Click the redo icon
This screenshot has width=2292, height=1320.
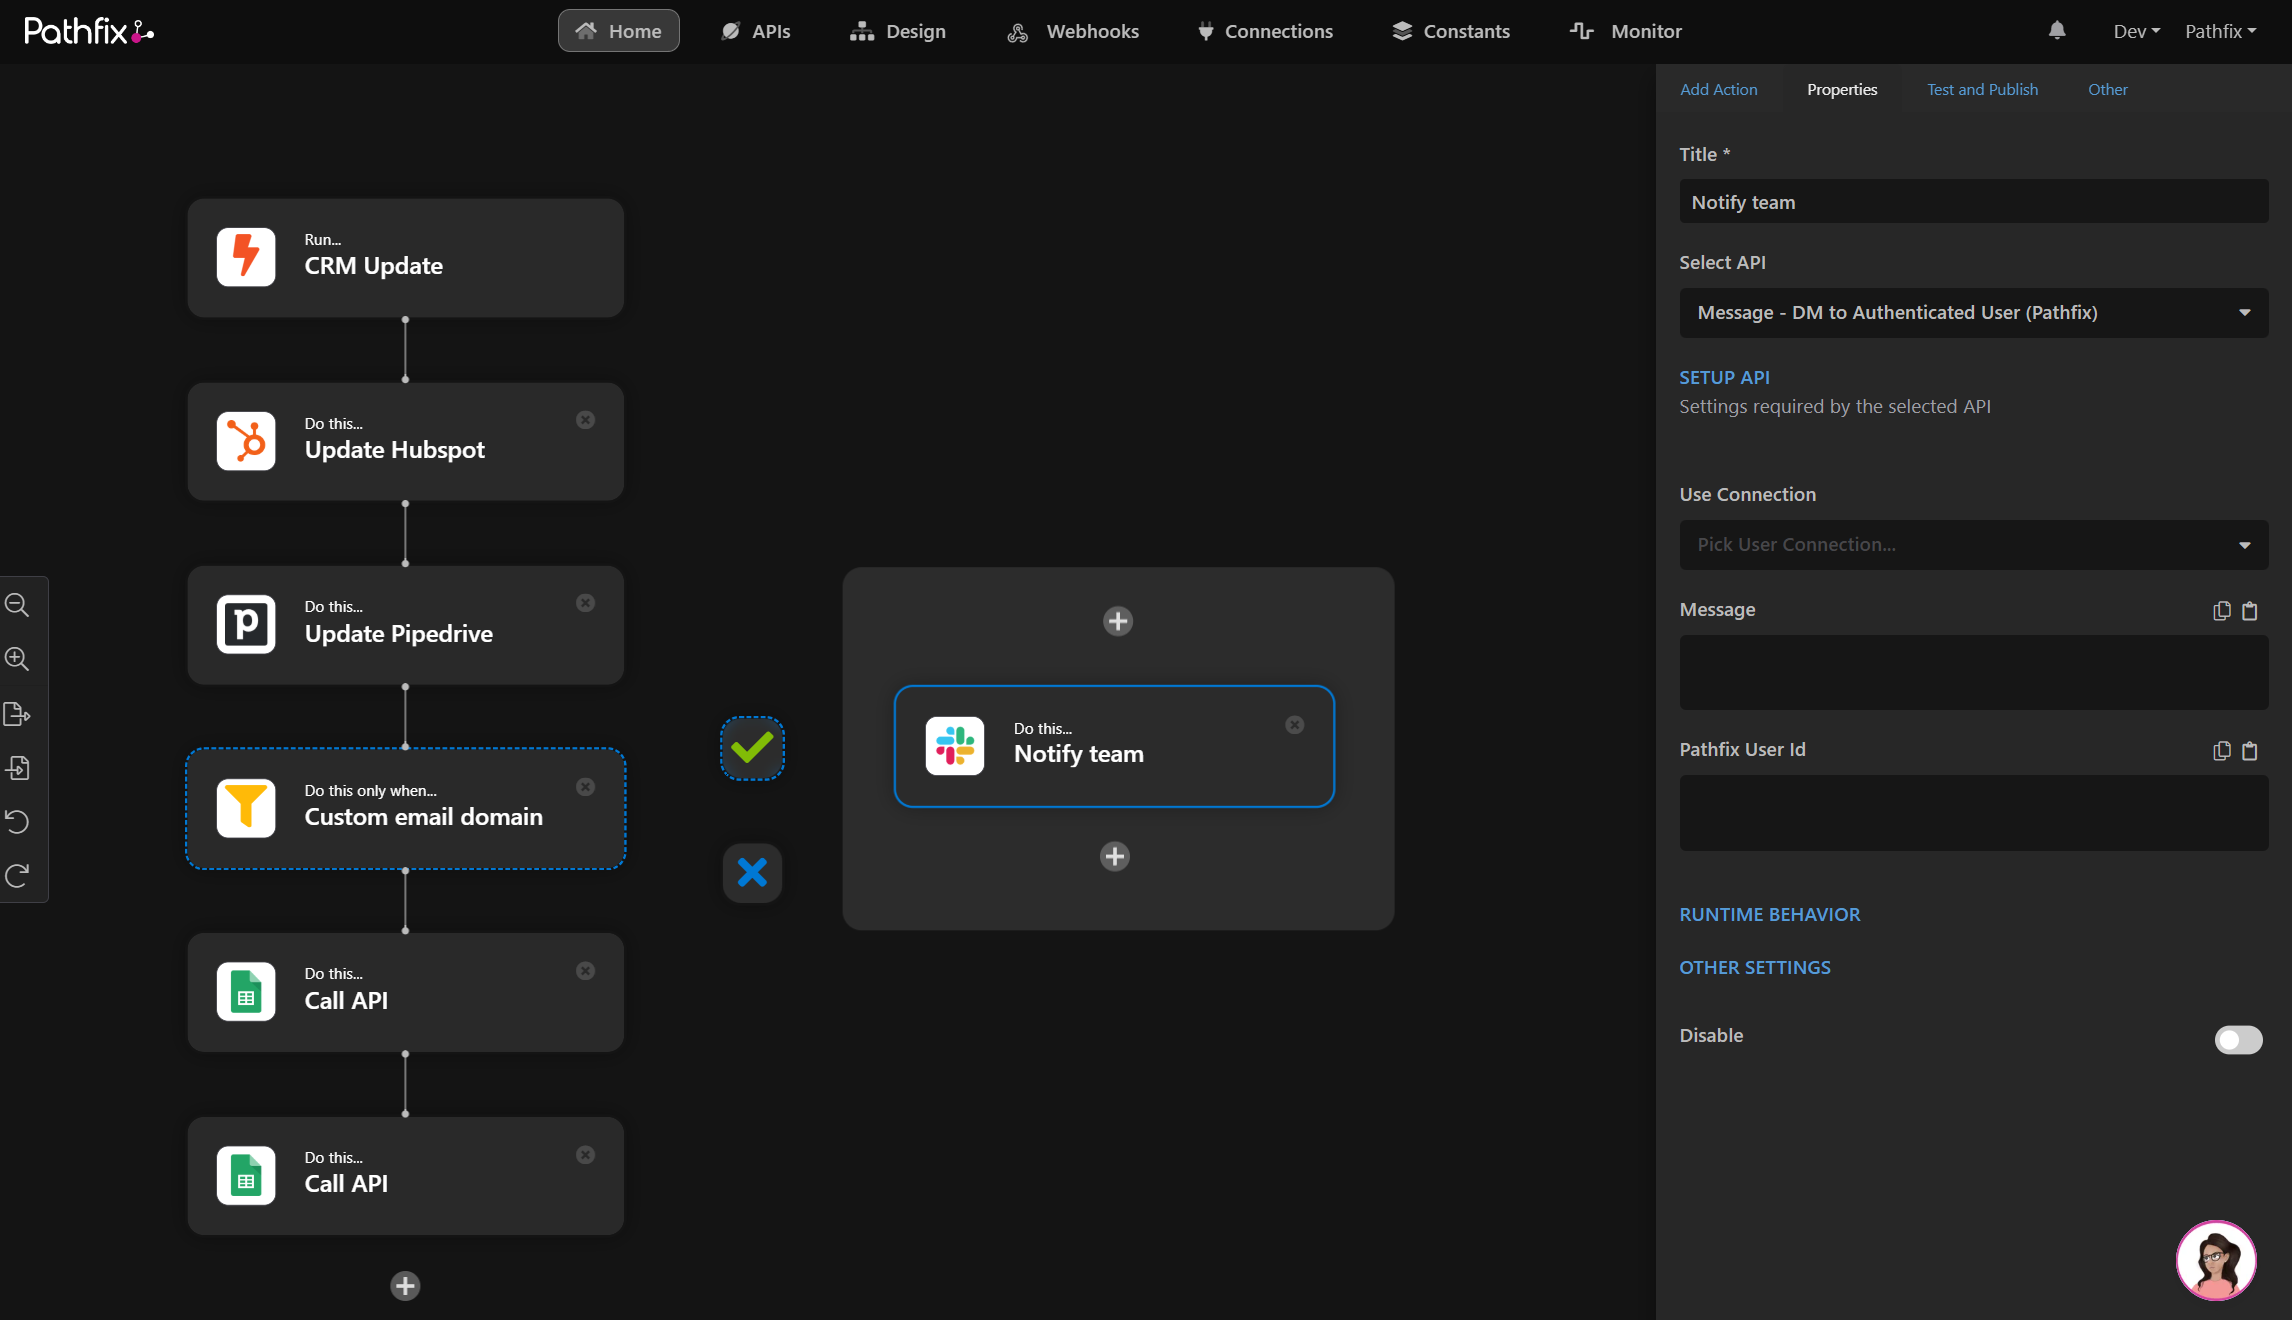point(17,876)
